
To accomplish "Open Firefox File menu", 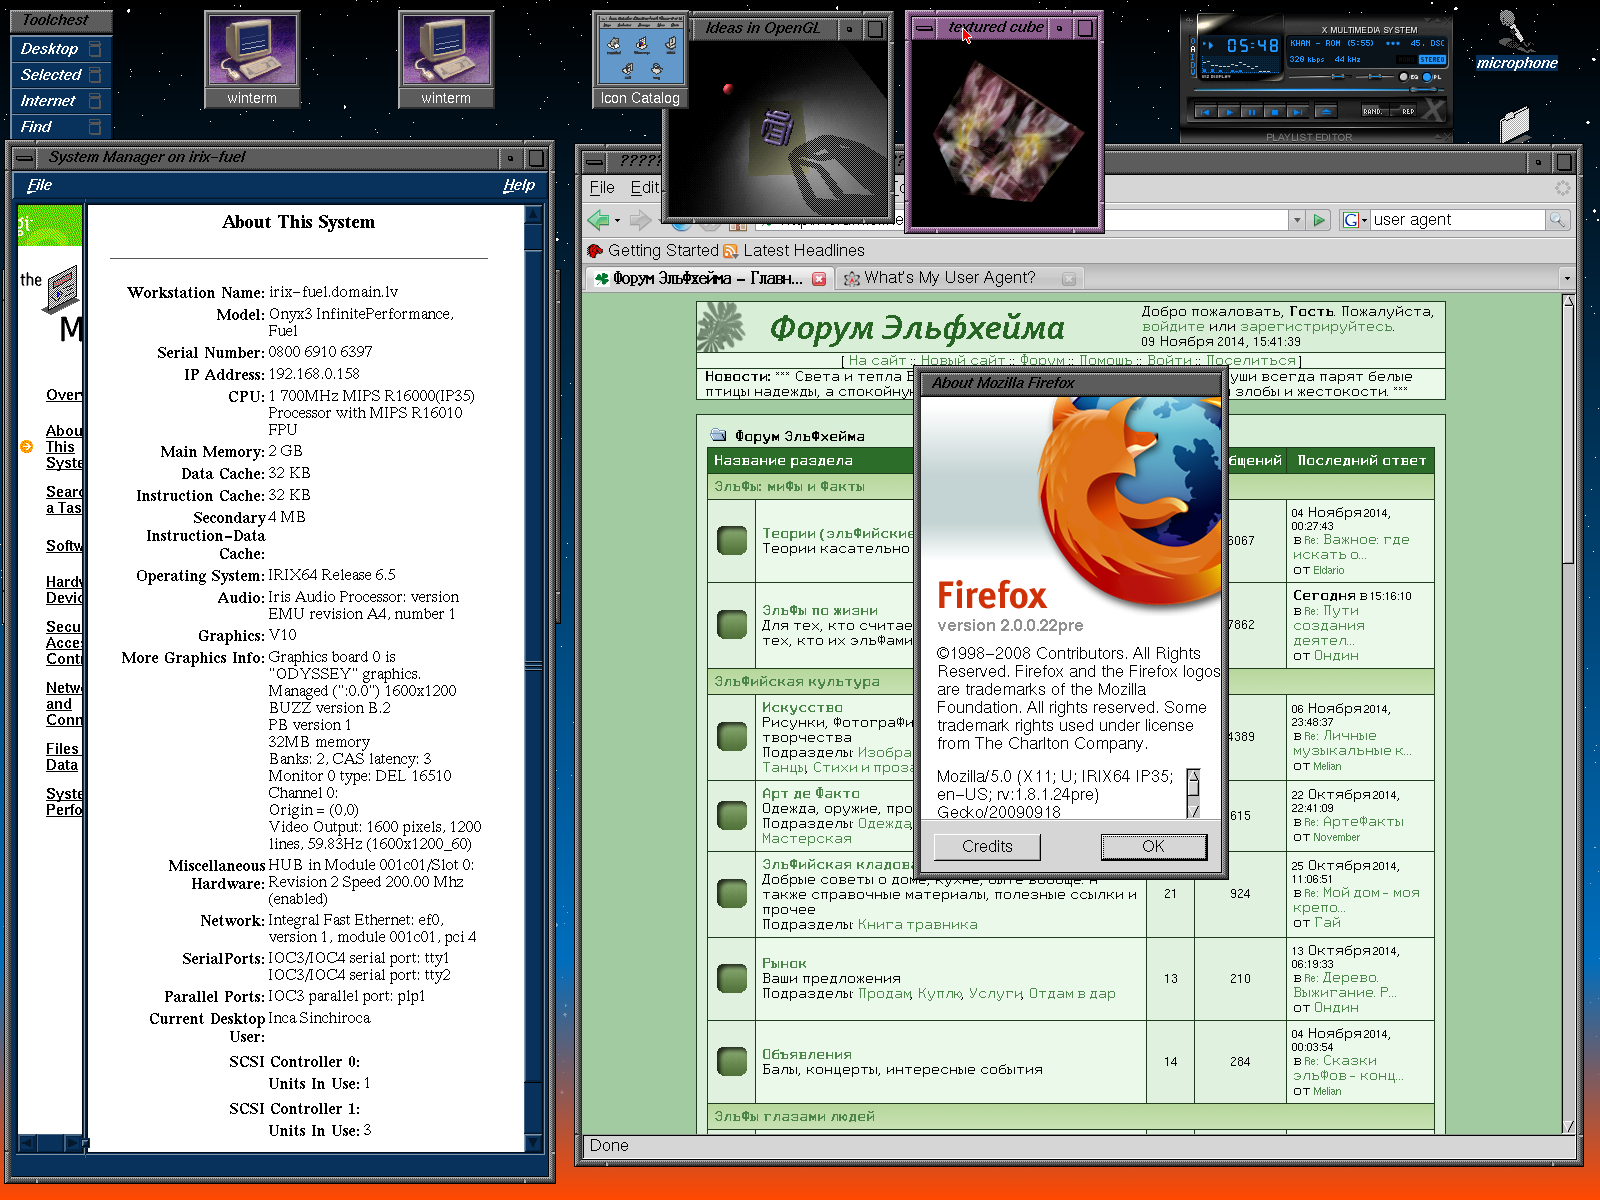I will (602, 187).
